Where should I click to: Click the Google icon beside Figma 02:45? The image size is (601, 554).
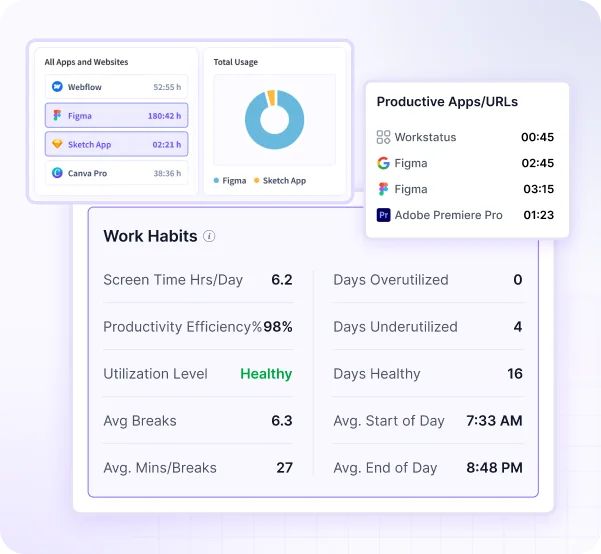383,163
